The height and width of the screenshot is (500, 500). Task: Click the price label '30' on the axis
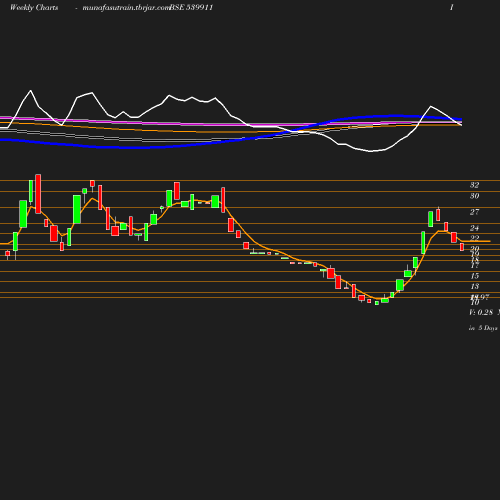(x=475, y=196)
